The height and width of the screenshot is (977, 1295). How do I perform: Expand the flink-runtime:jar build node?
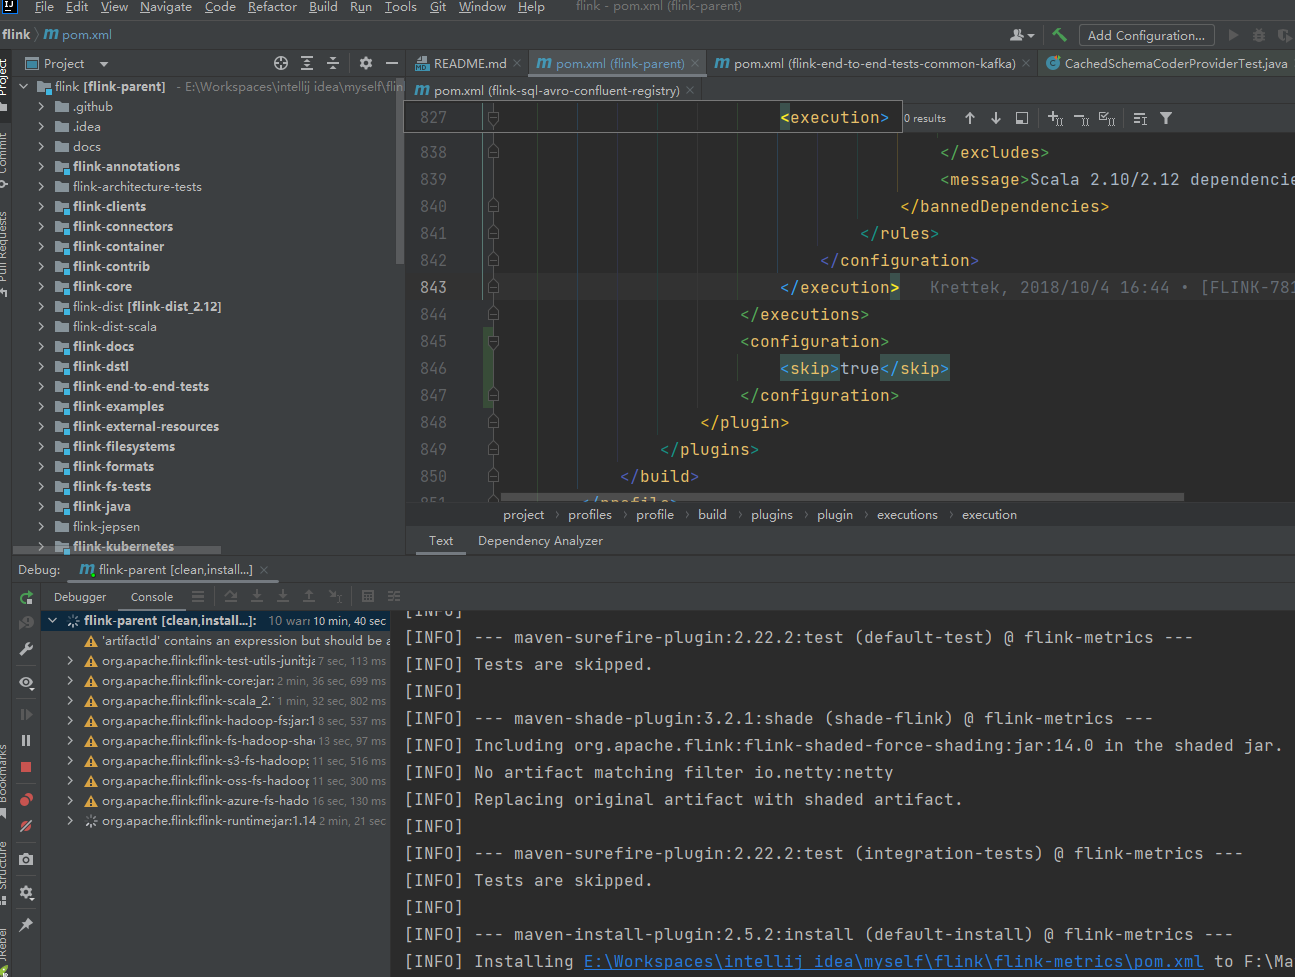coord(70,821)
